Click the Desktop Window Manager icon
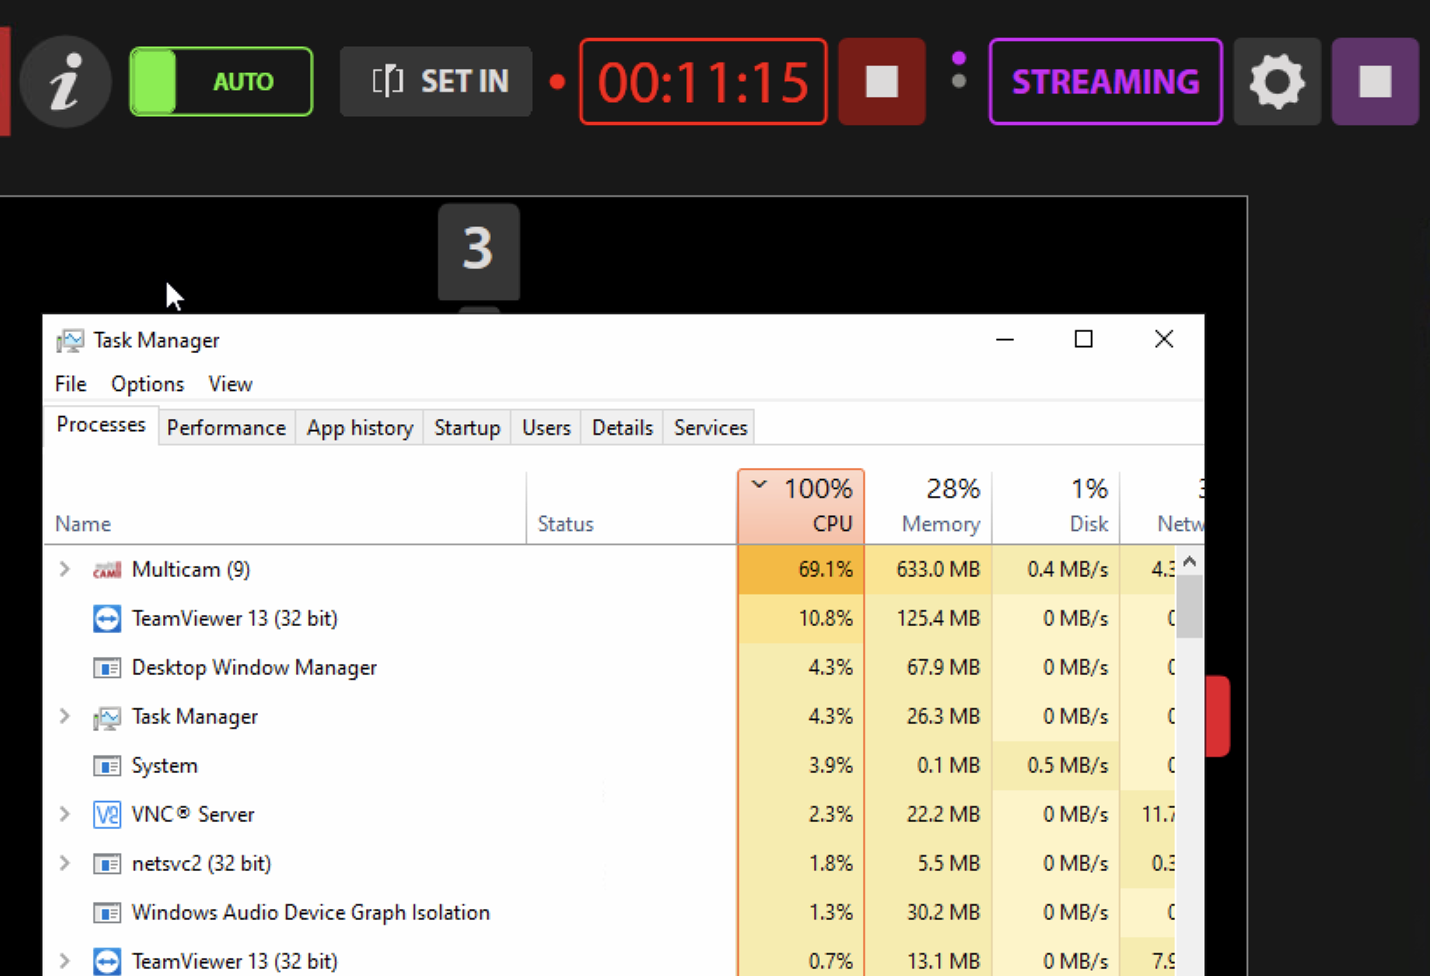The image size is (1430, 976). tap(107, 668)
